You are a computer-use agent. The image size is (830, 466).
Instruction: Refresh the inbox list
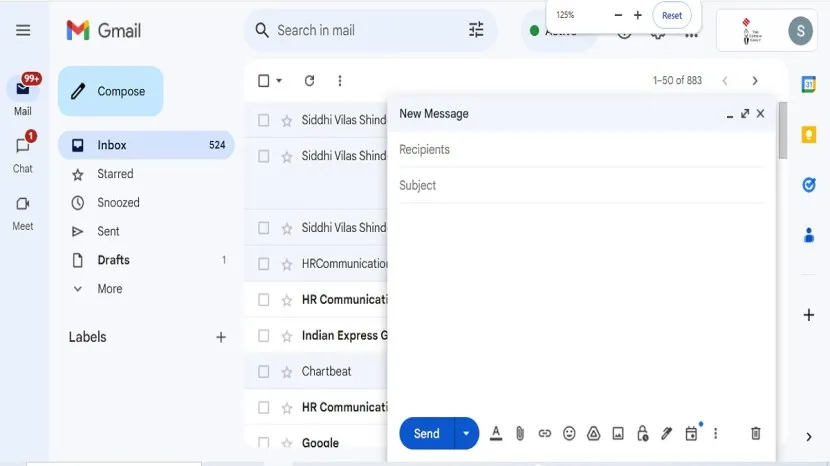(310, 80)
